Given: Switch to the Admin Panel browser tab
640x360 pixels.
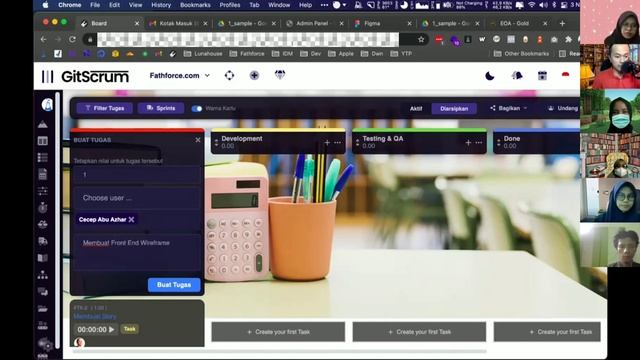Looking at the screenshot, I should point(315,24).
